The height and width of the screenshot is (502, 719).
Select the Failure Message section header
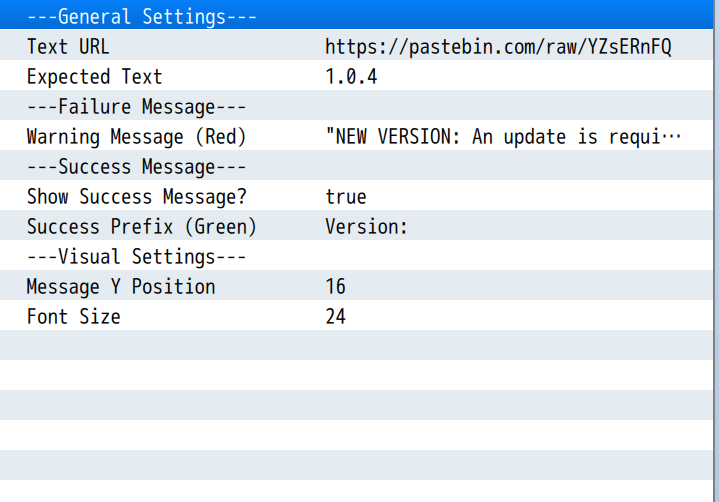(136, 107)
